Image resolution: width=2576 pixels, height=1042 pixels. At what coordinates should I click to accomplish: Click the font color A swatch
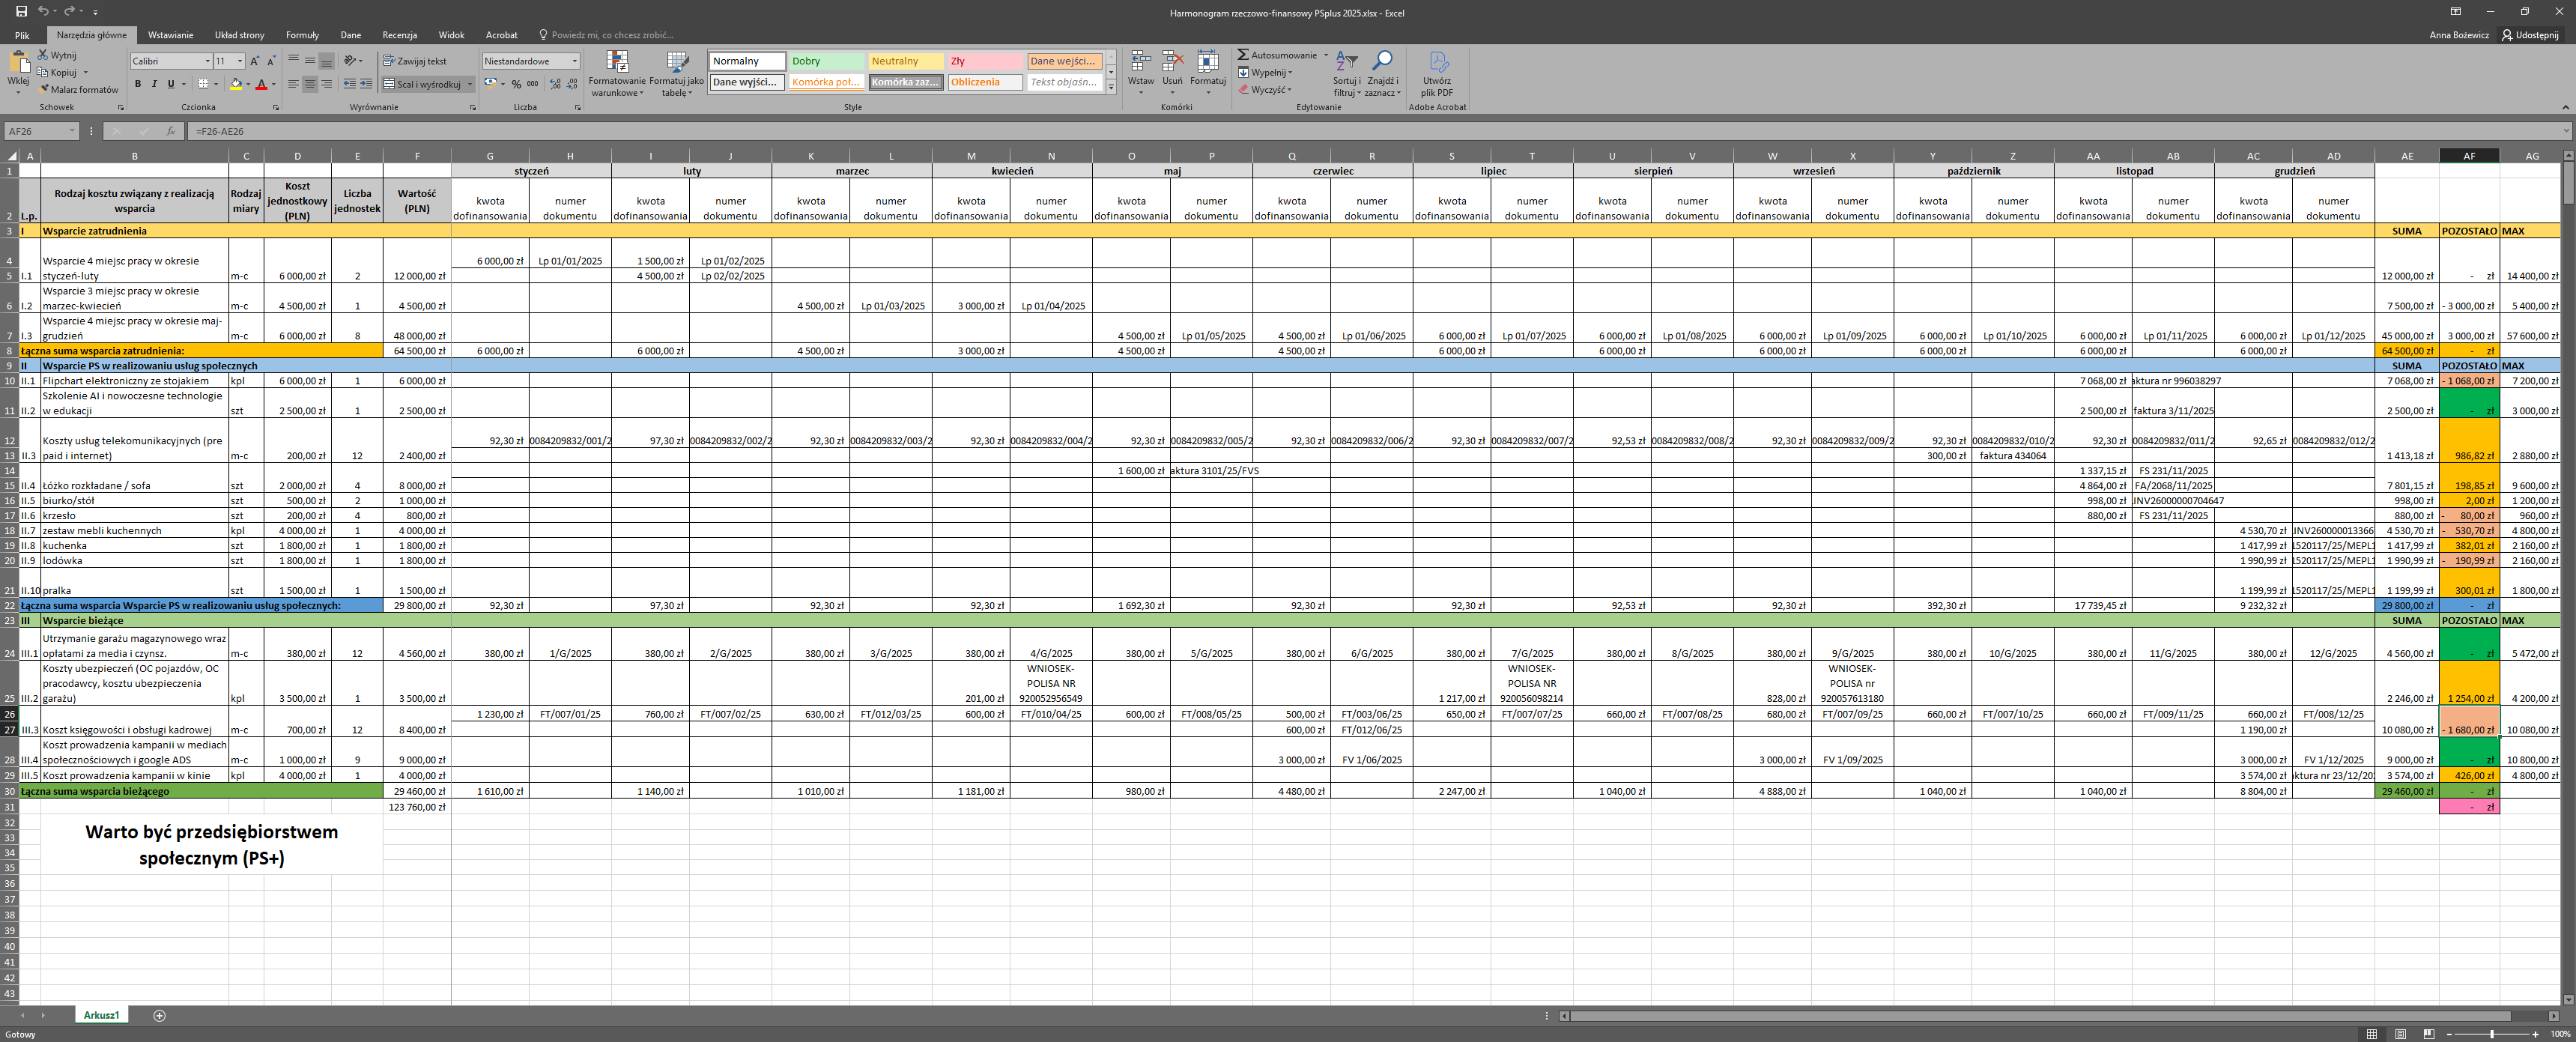[261, 84]
